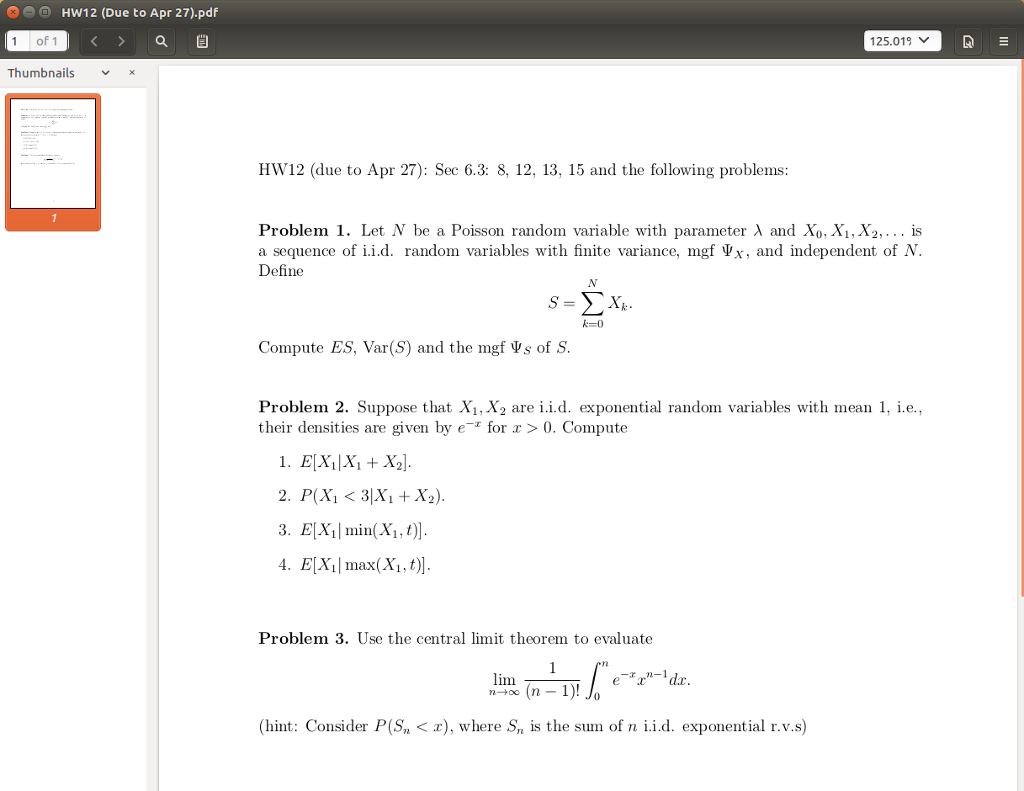Image resolution: width=1024 pixels, height=791 pixels.
Task: Open the hamburger menu
Action: (x=1004, y=41)
